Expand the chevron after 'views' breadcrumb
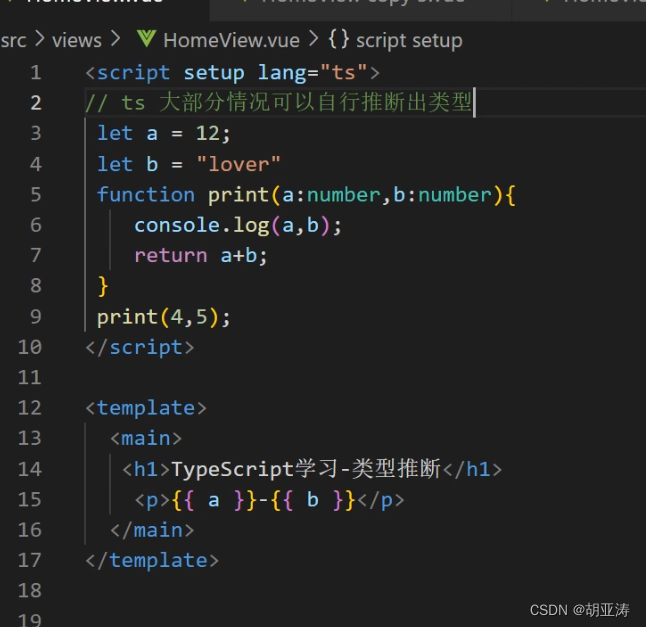The image size is (646, 627). tap(116, 39)
